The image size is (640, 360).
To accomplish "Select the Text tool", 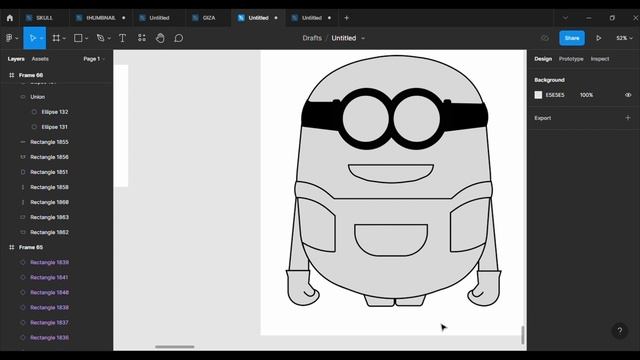I will [122, 38].
